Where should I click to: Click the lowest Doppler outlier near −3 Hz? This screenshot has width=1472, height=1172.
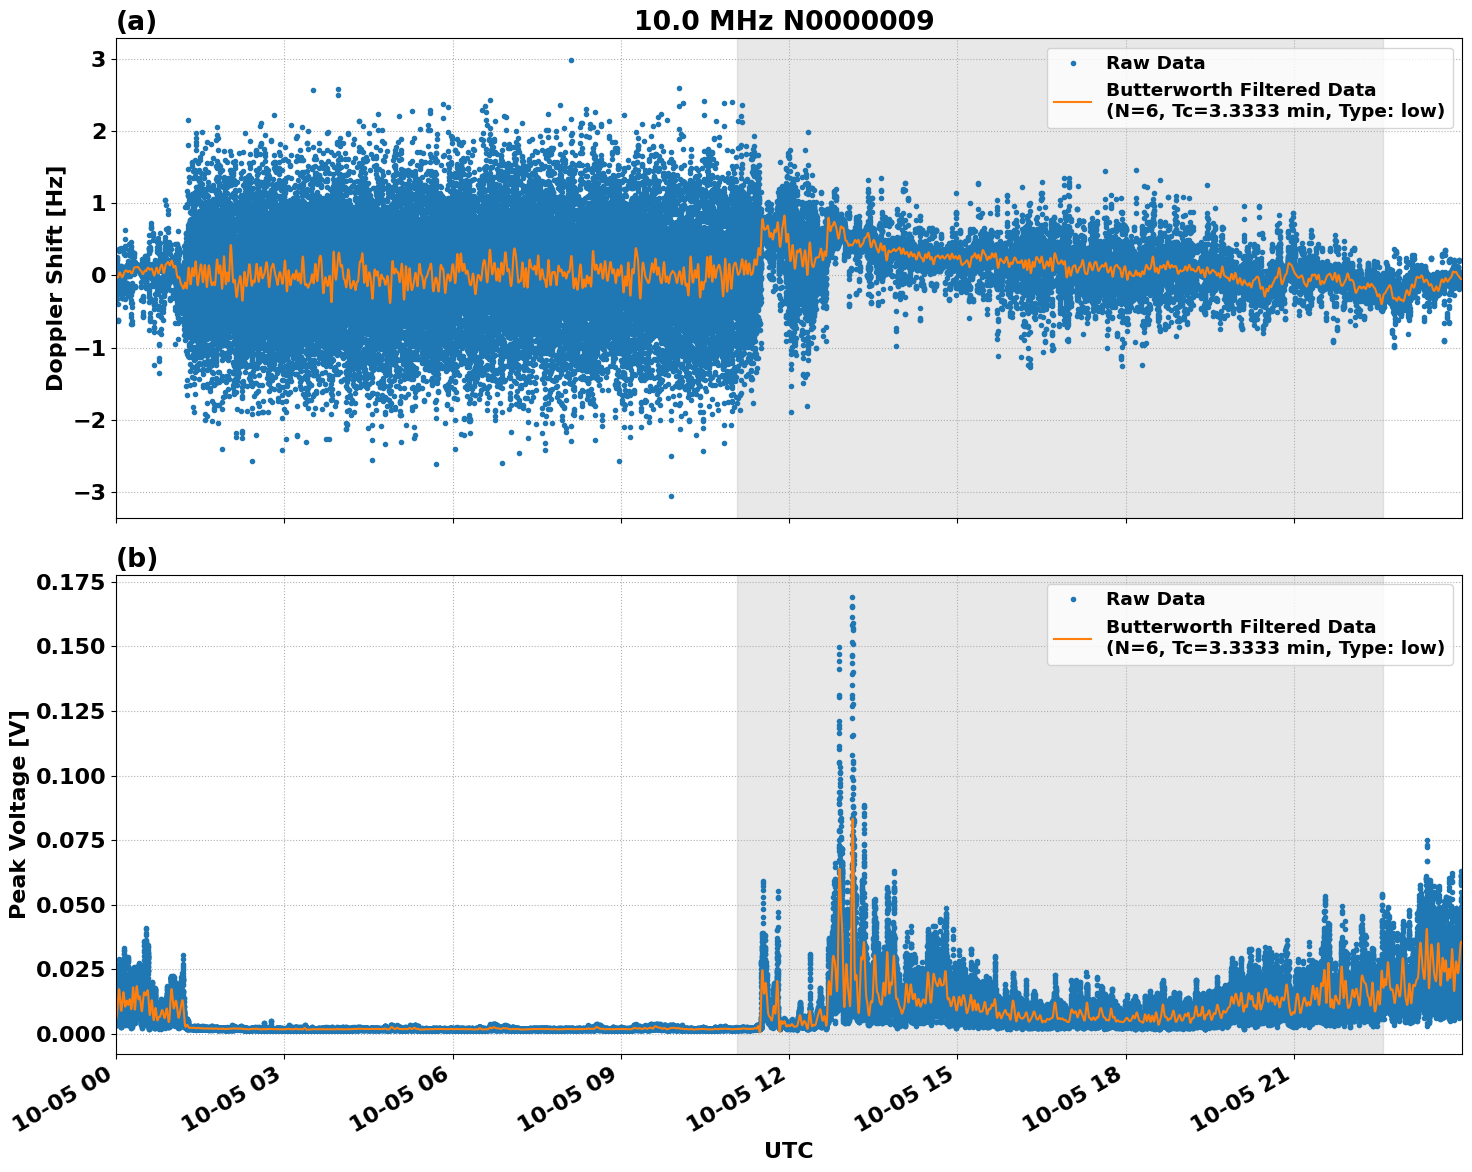point(671,496)
